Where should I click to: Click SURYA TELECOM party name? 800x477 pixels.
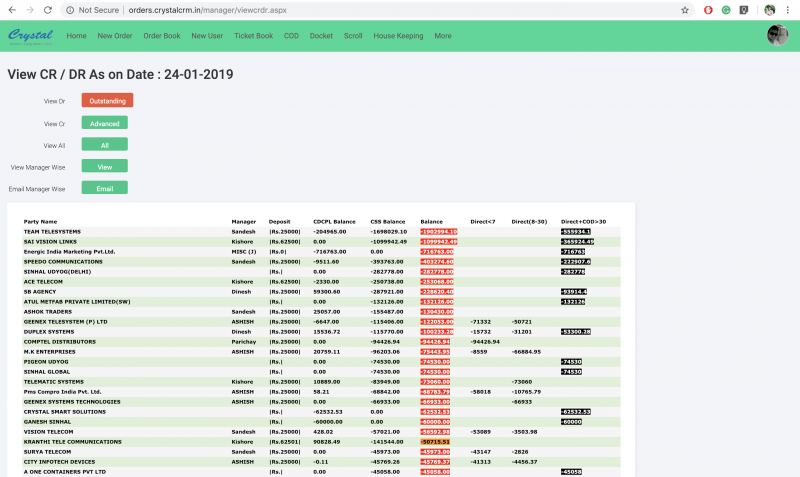[x=47, y=451]
